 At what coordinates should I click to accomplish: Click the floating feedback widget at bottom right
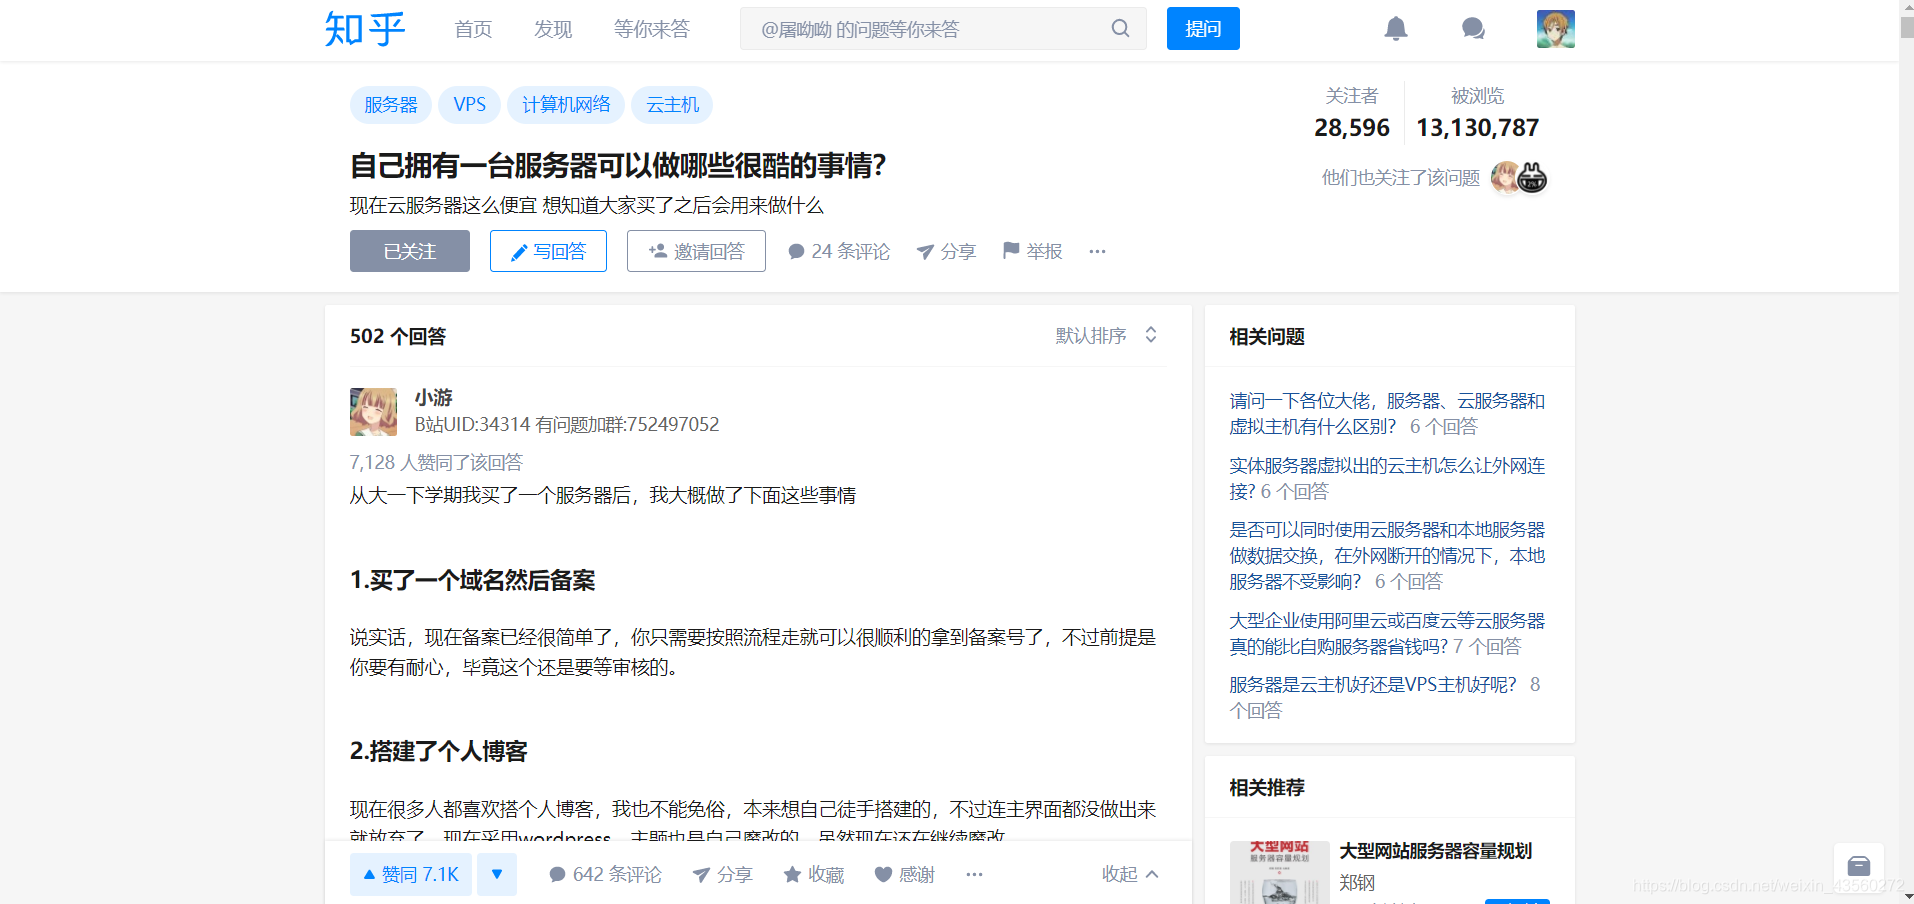1858,865
